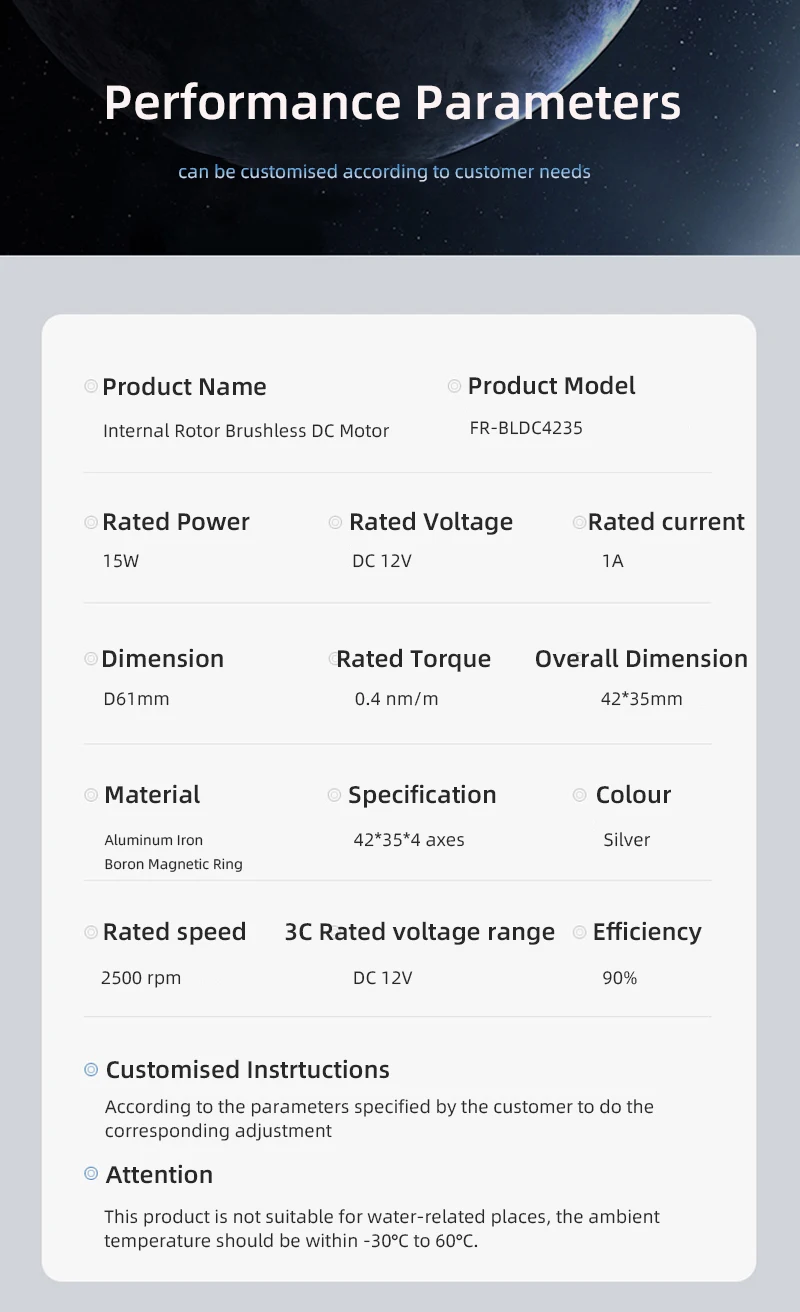Select the 42*35*4 axes specification value

409,840
